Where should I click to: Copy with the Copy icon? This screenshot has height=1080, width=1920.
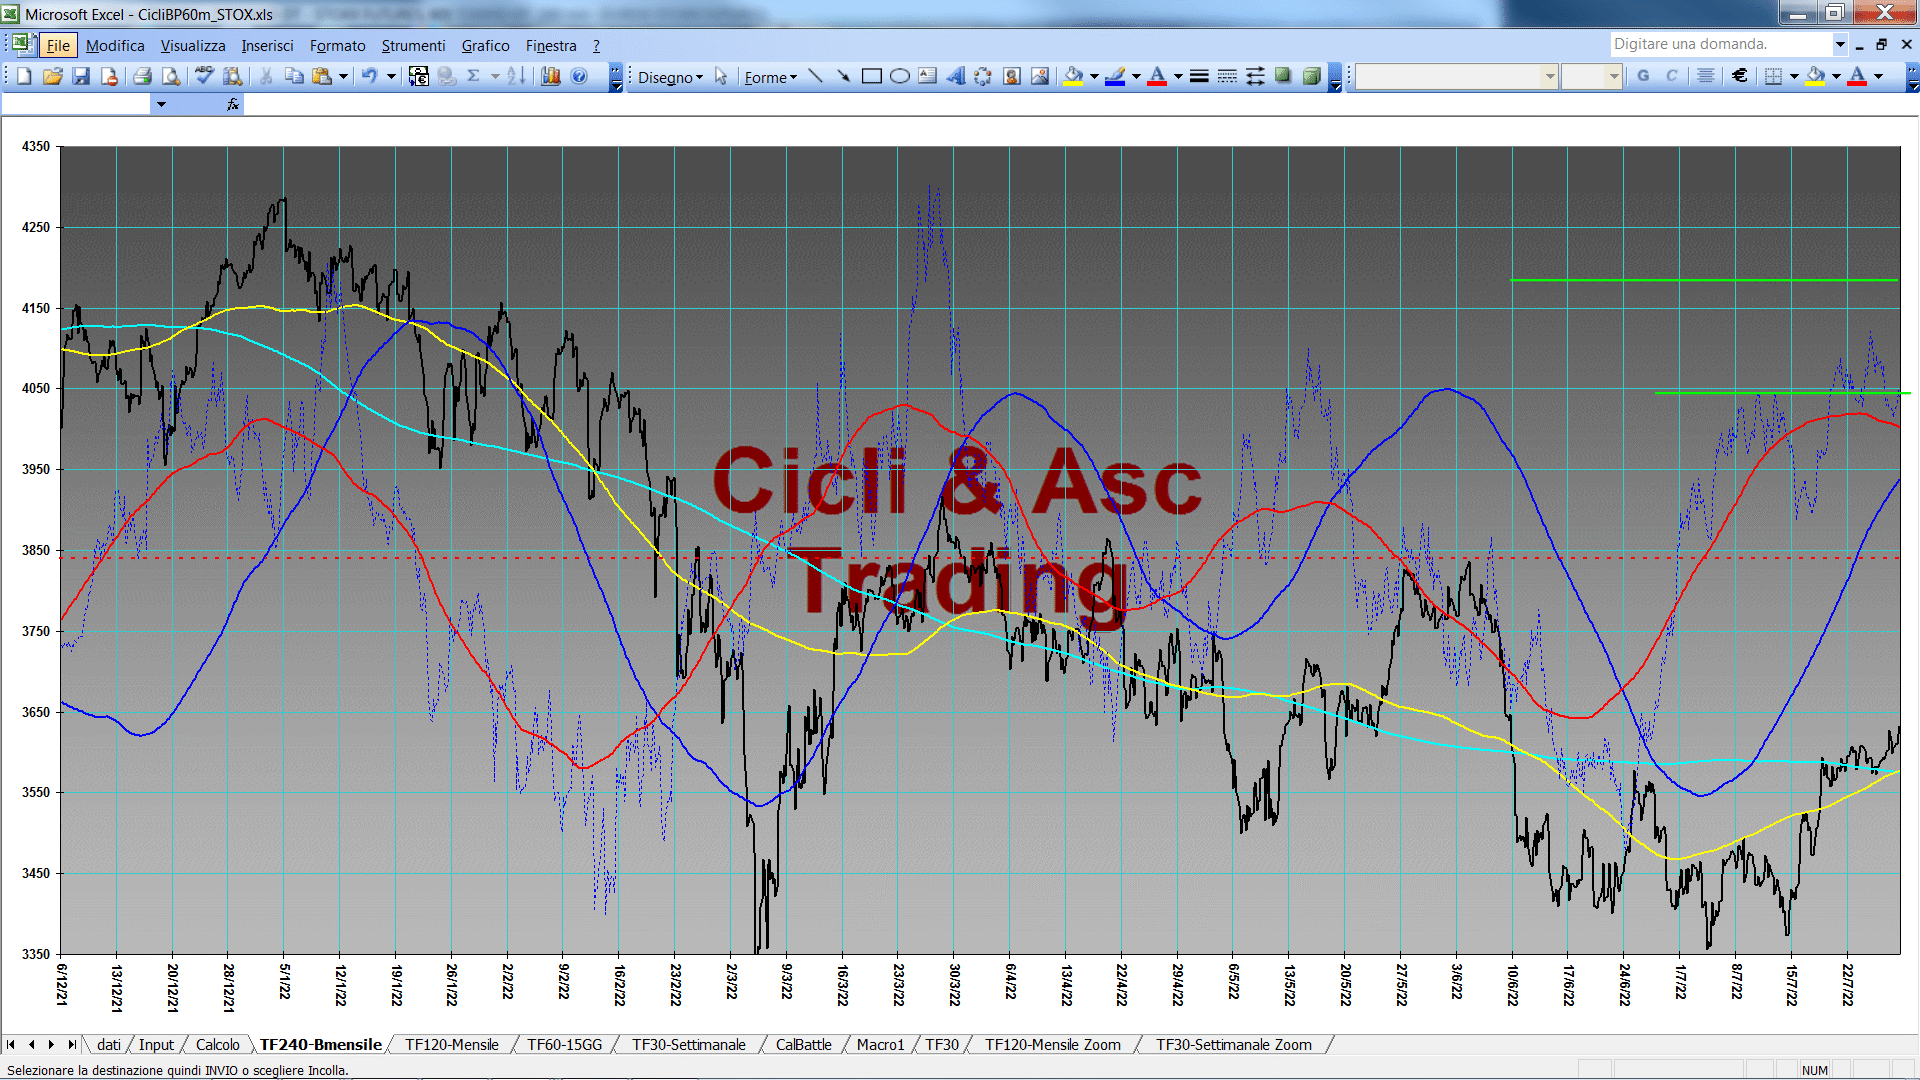294,76
